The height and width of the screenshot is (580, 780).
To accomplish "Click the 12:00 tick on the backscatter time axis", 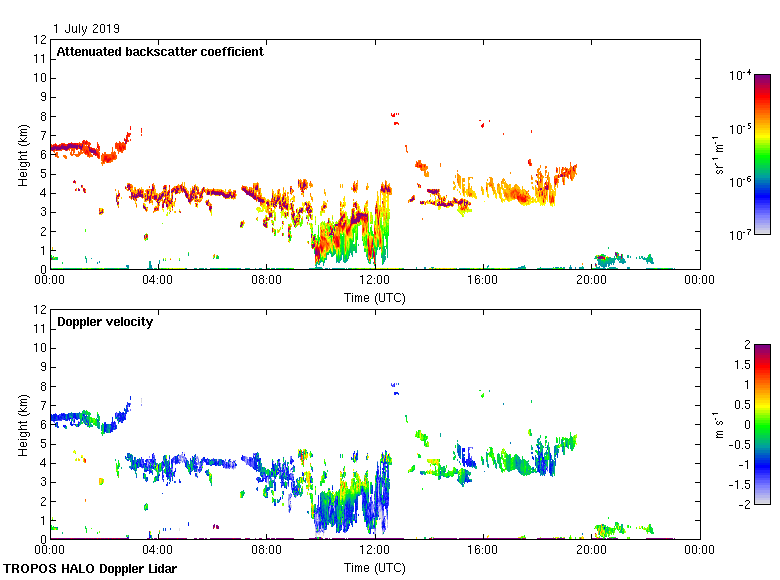I will pos(374,281).
